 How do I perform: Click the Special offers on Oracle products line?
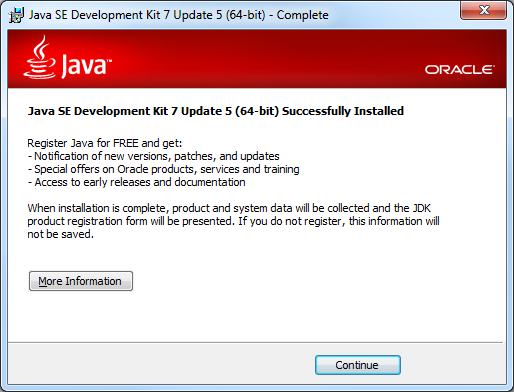pos(163,169)
